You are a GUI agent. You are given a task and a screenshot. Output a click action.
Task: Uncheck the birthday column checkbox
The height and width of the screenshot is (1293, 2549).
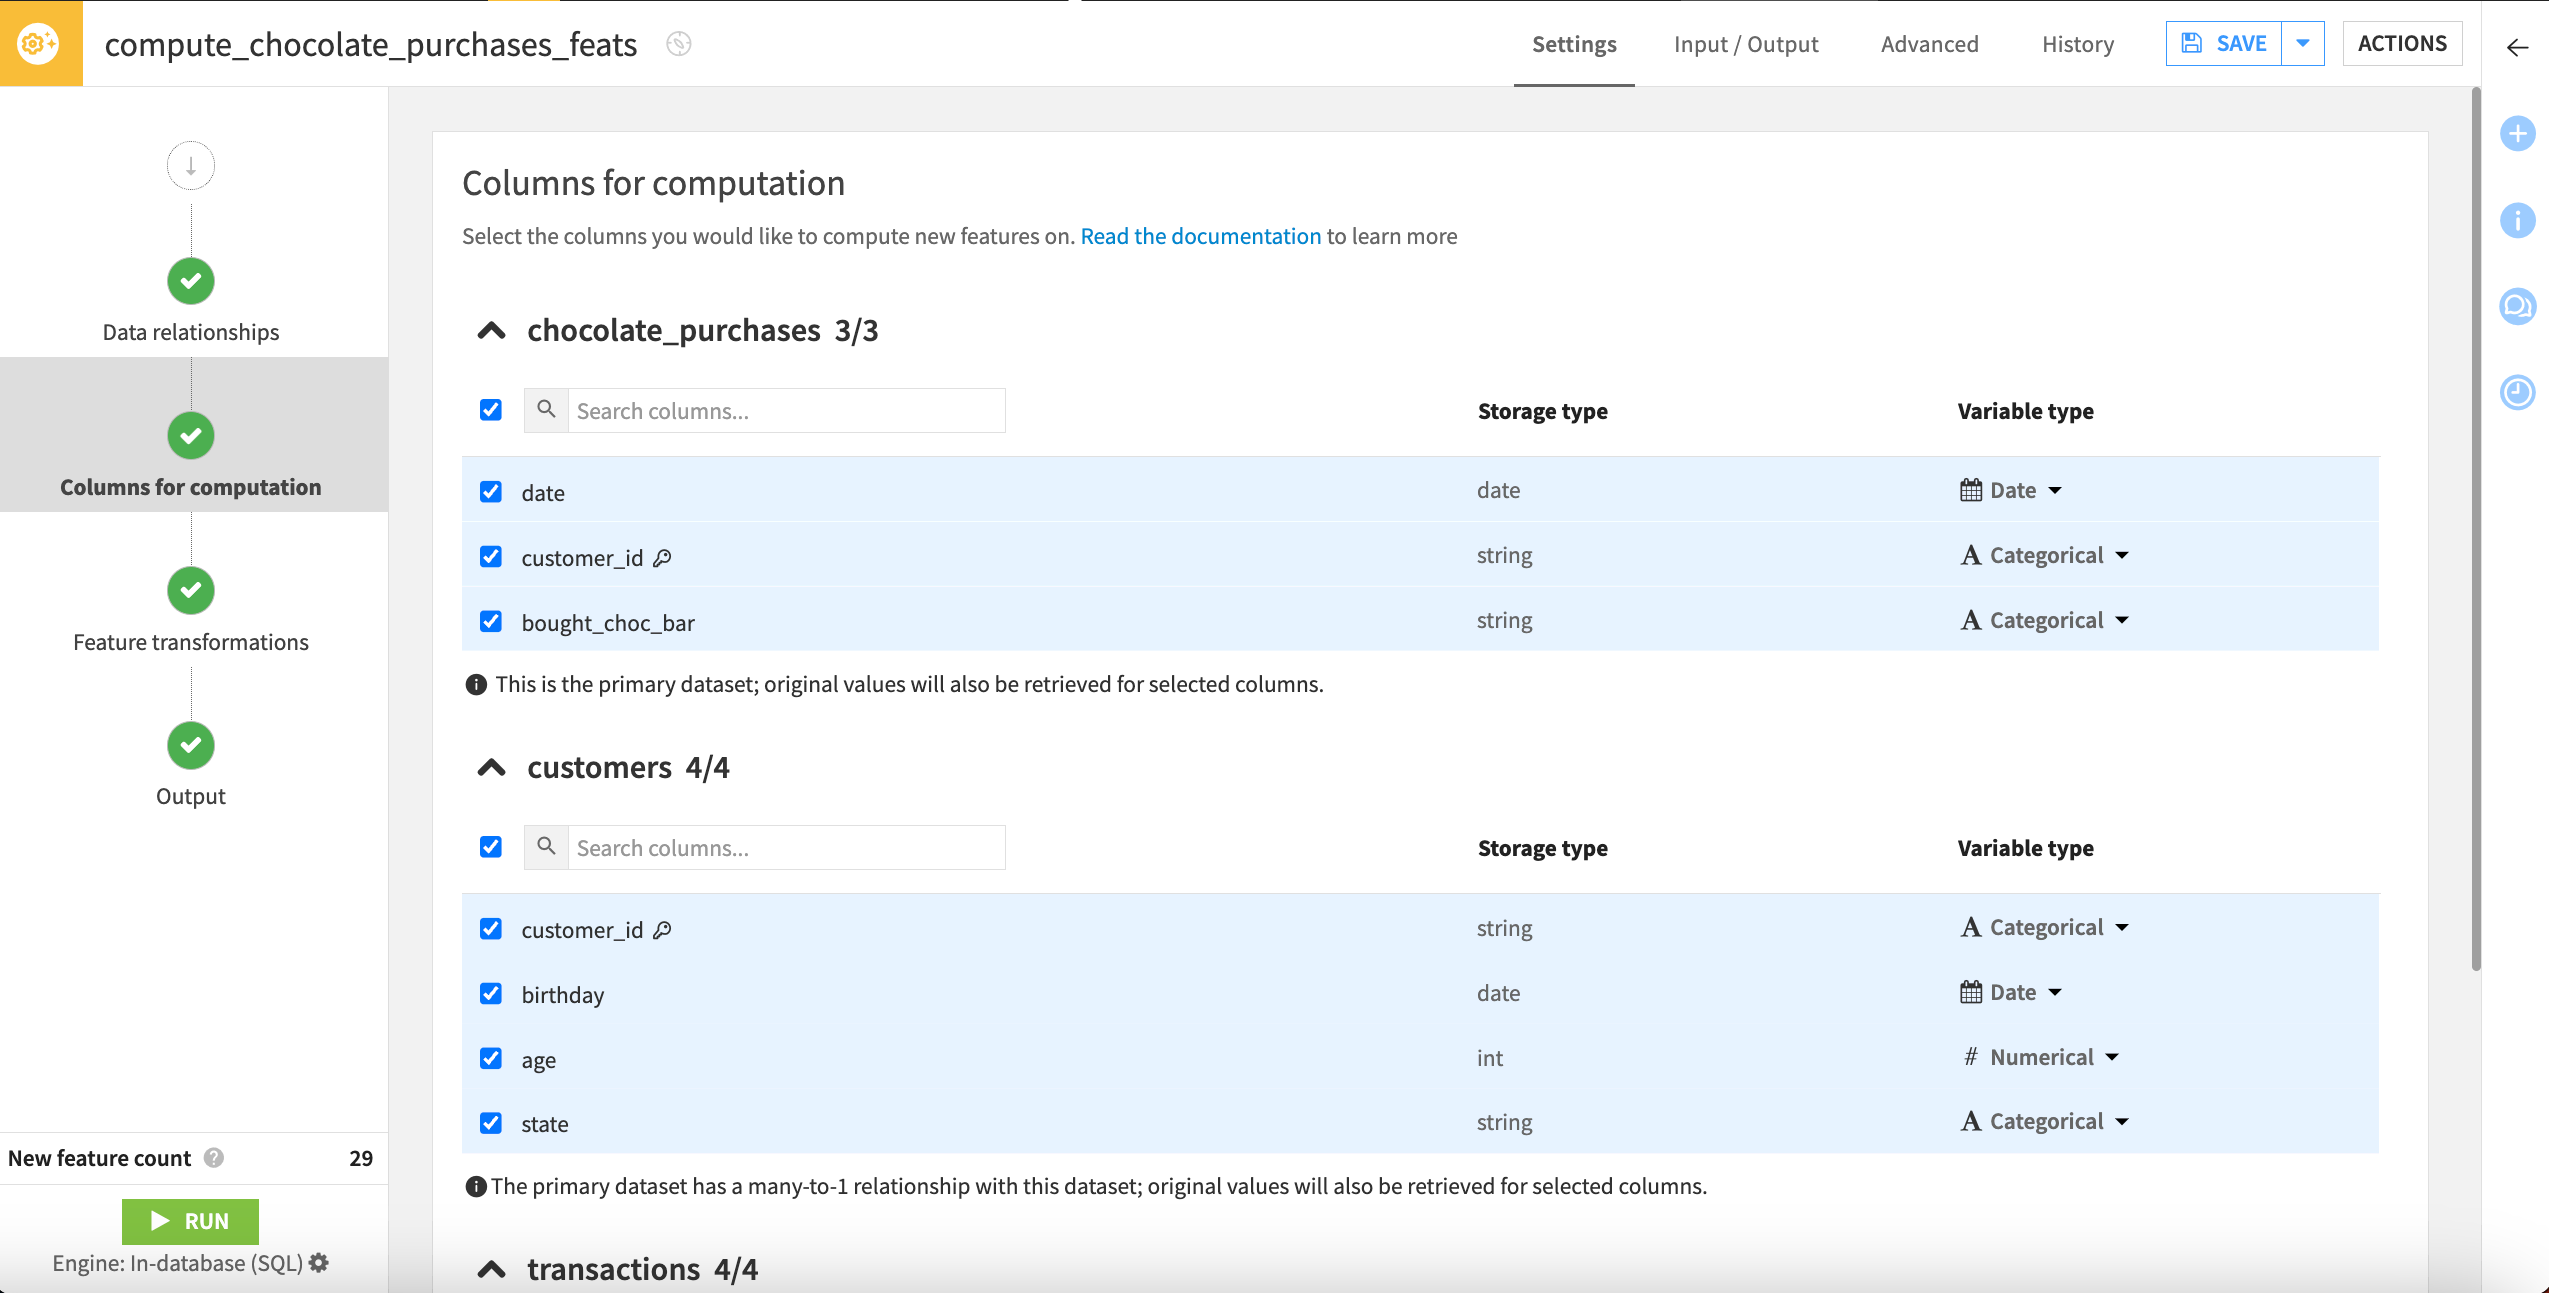pos(491,994)
